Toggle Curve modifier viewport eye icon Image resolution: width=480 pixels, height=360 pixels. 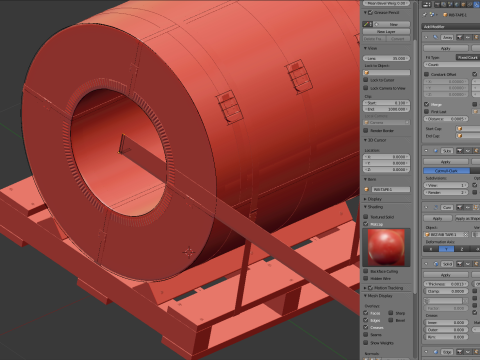pyautogui.click(x=467, y=207)
